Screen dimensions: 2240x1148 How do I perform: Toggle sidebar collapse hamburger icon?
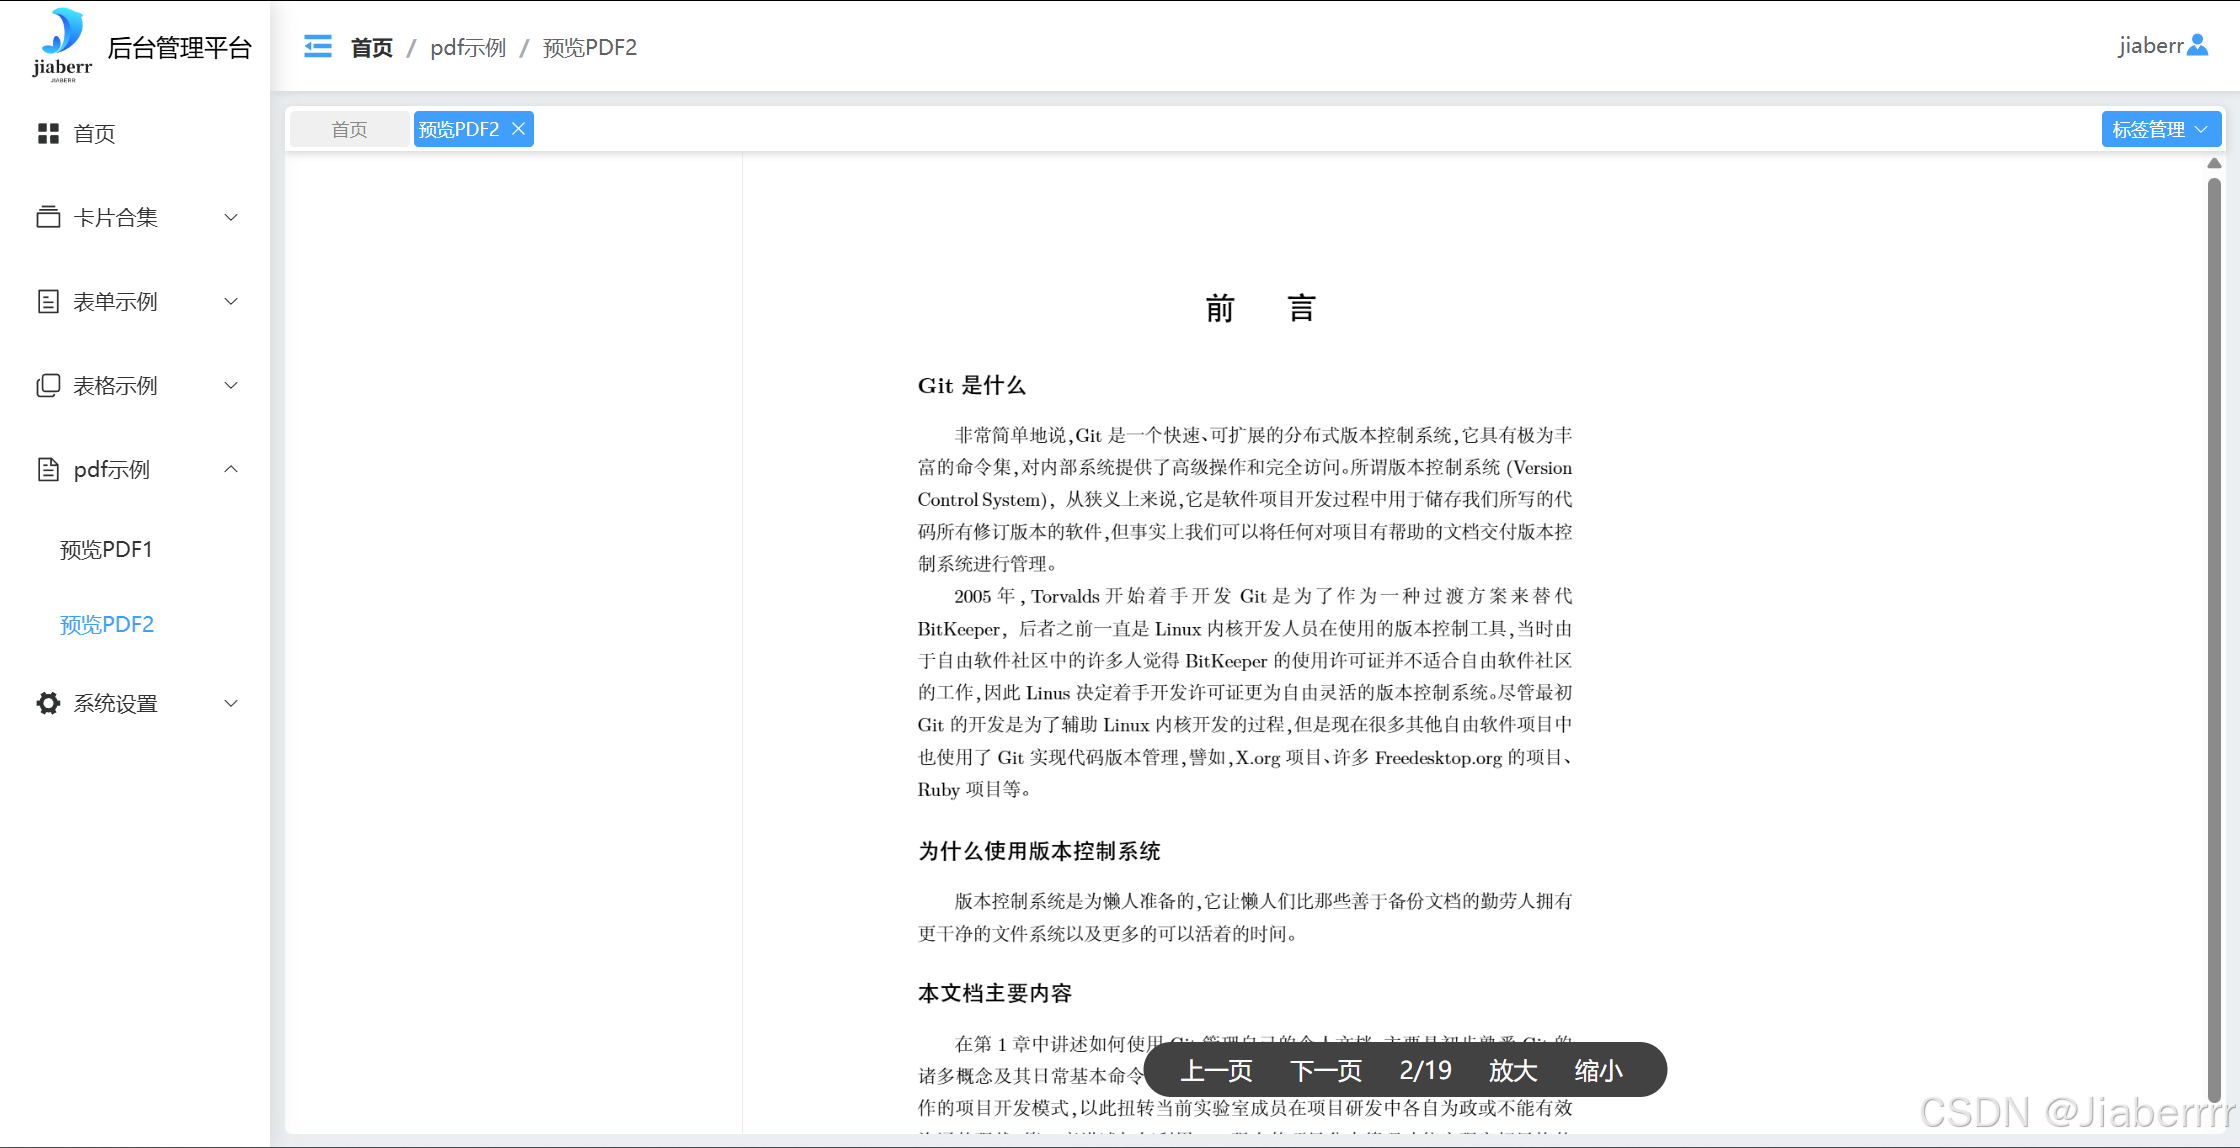click(317, 46)
